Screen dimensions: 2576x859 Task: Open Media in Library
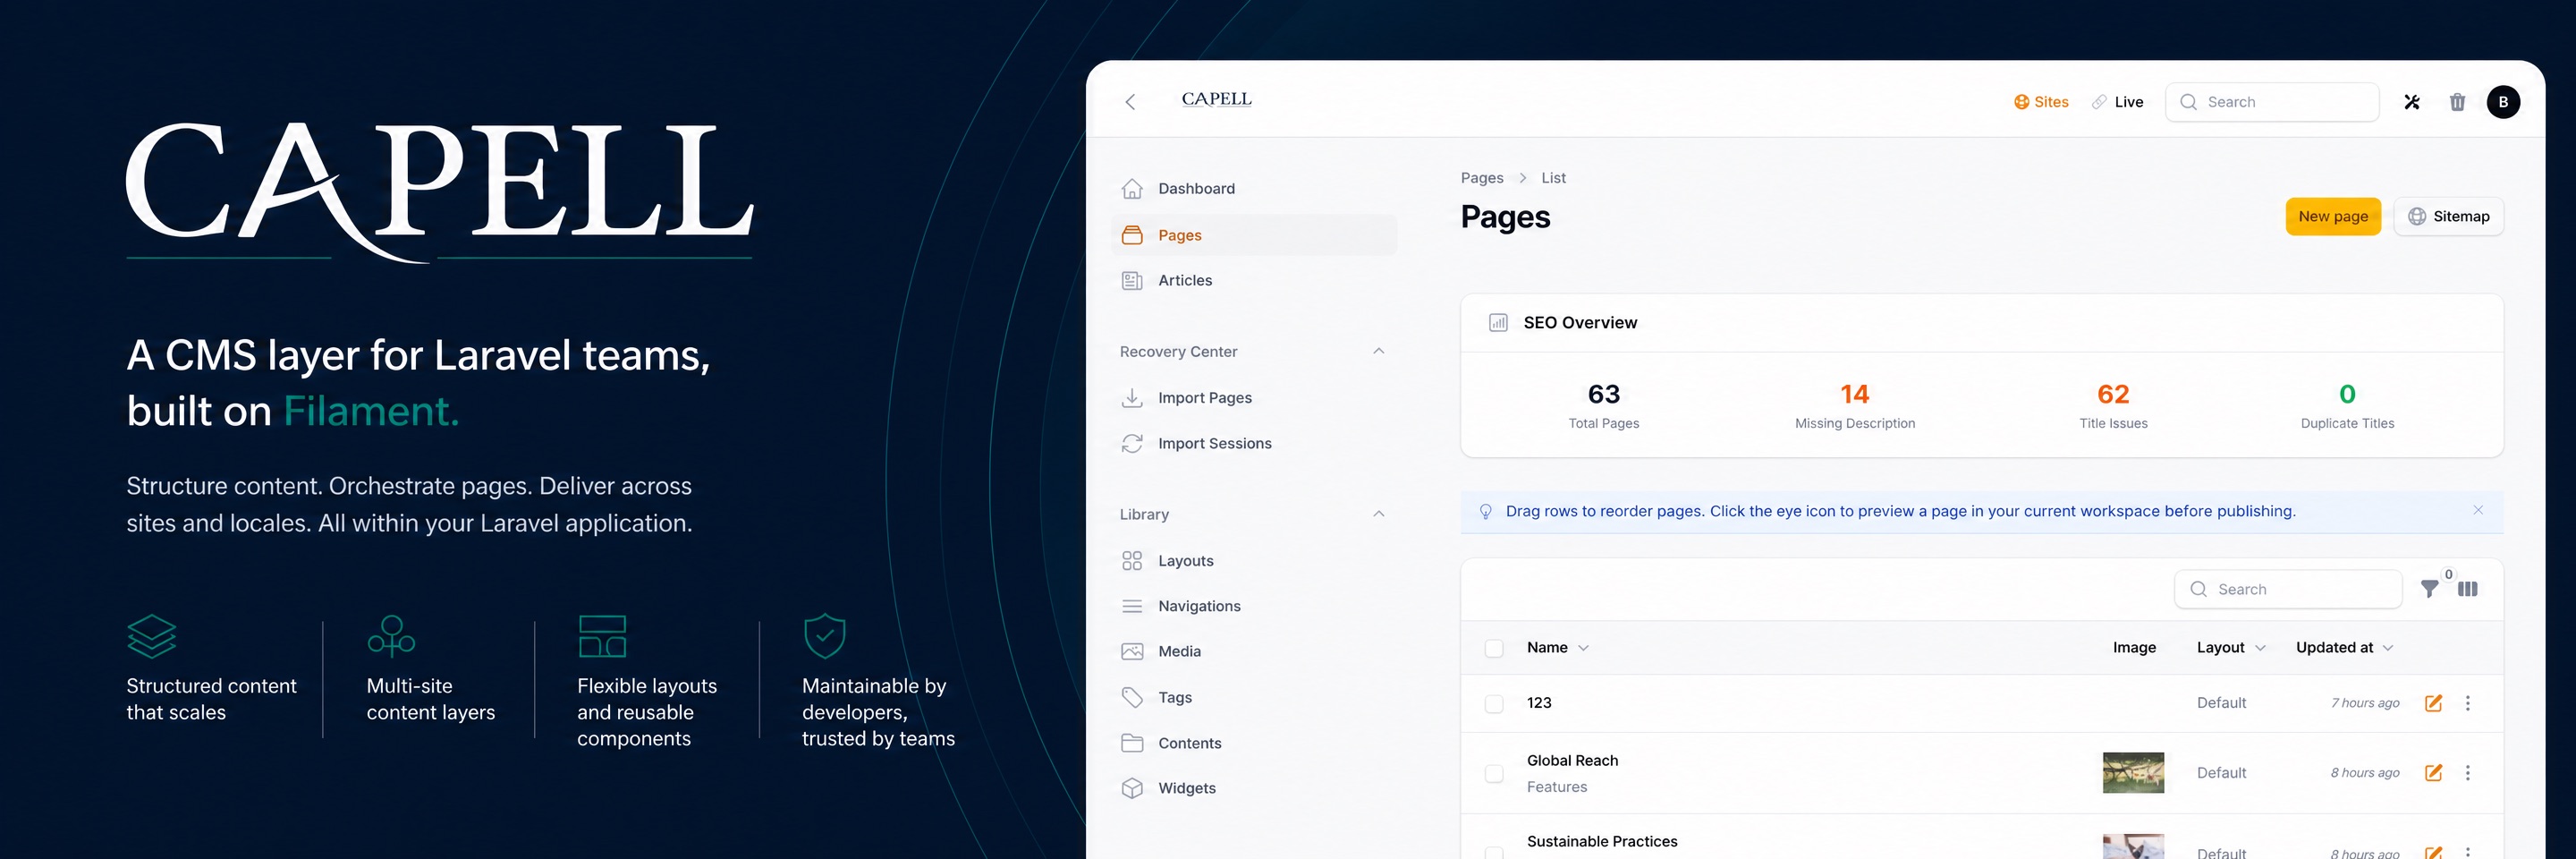[x=1254, y=651]
